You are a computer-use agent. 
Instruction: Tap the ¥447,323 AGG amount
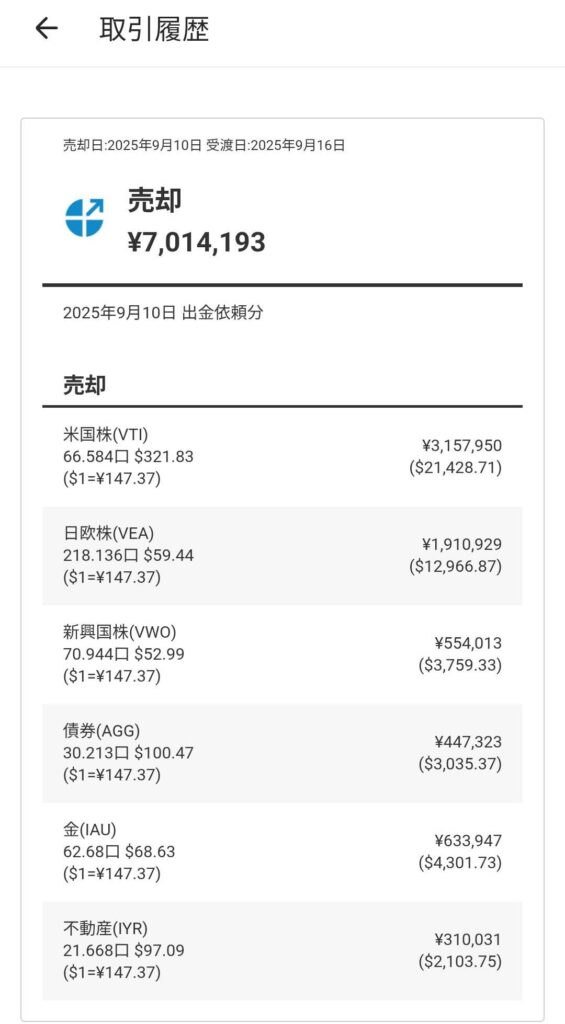468,742
